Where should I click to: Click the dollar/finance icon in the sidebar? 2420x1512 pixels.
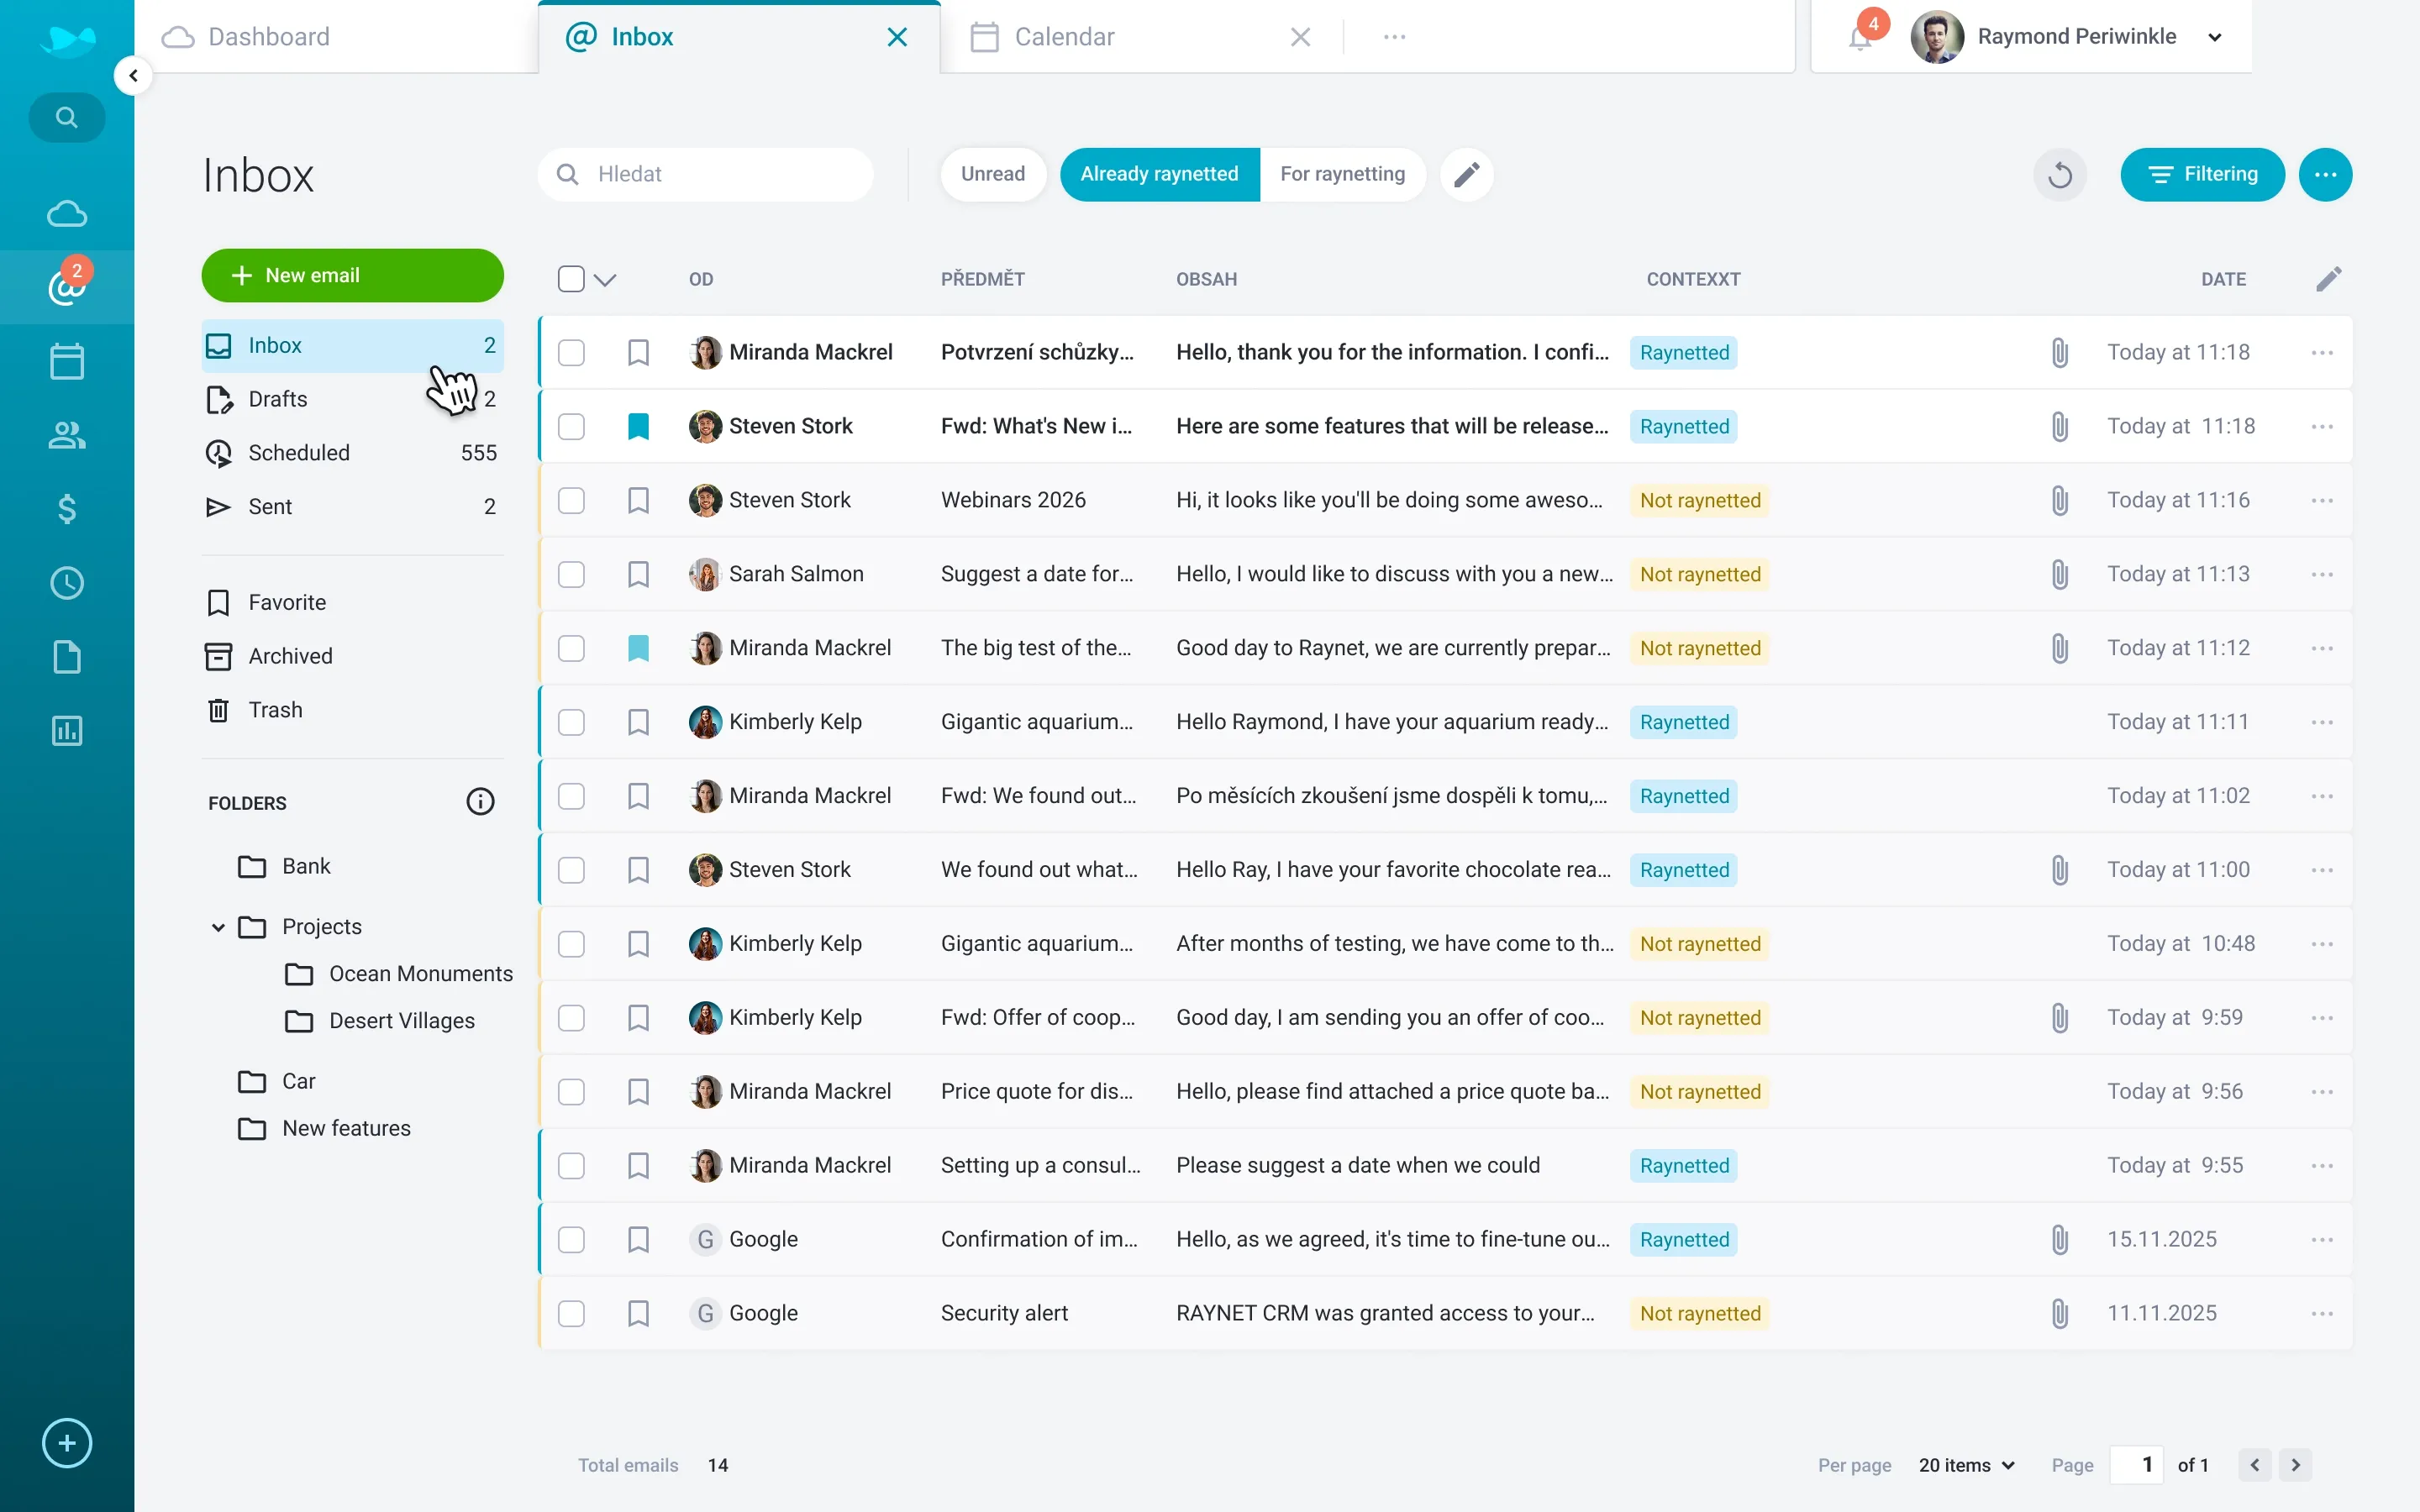pos(66,510)
